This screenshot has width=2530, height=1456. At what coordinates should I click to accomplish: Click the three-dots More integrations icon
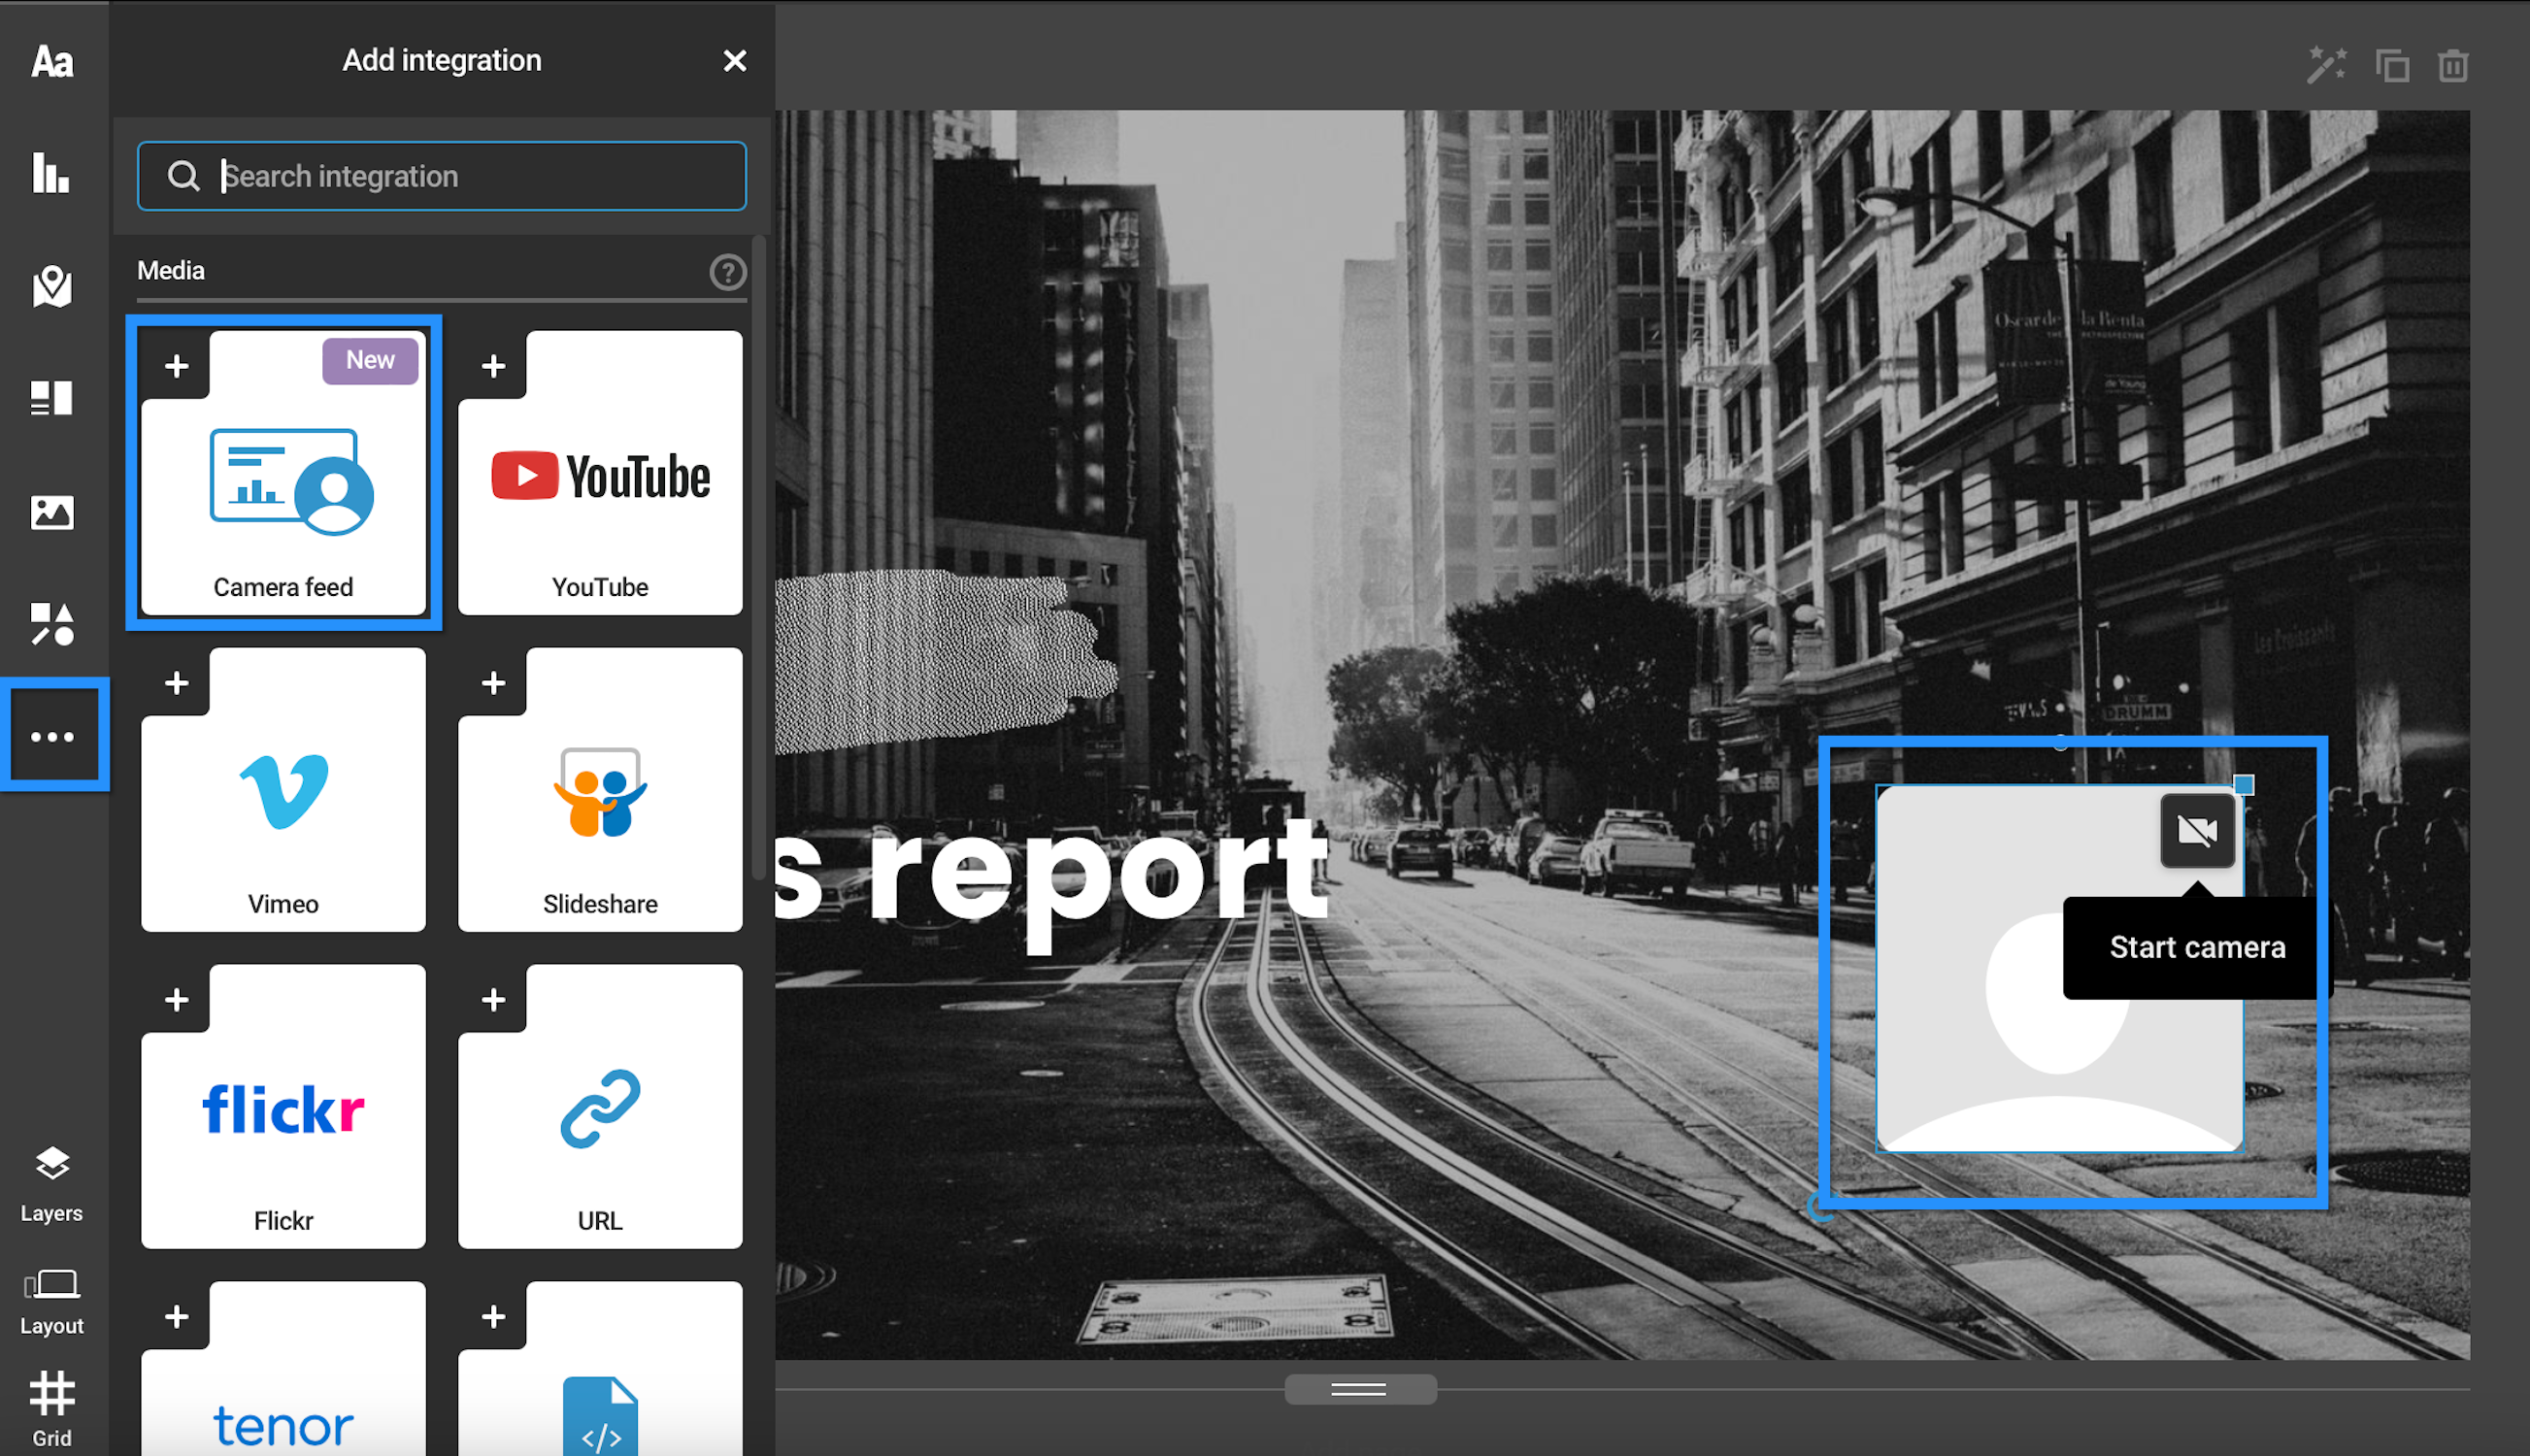[x=53, y=736]
